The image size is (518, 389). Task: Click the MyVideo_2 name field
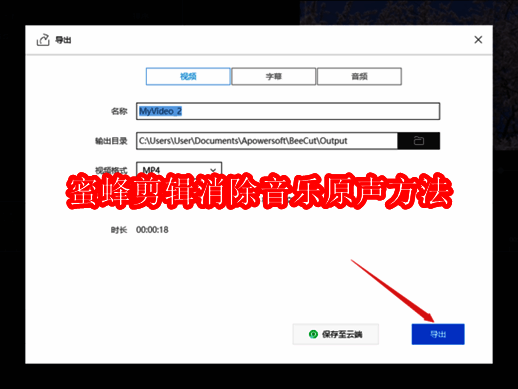pos(288,111)
